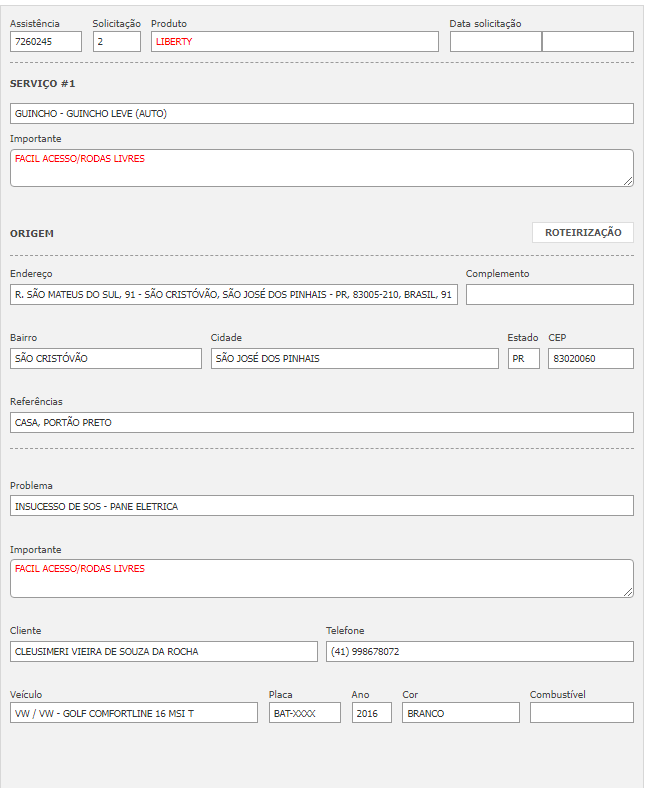Click the Referências field

coord(322,423)
